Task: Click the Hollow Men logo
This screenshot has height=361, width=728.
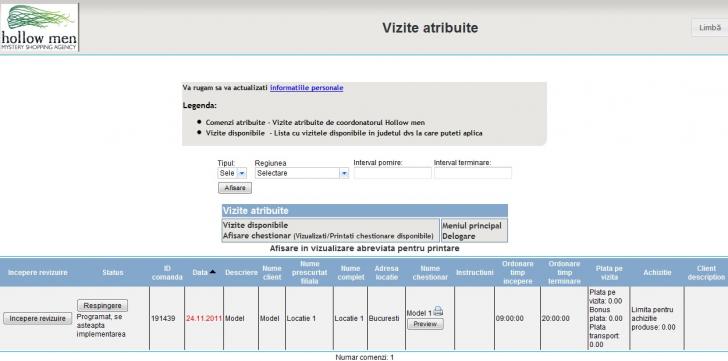Action: [39, 27]
